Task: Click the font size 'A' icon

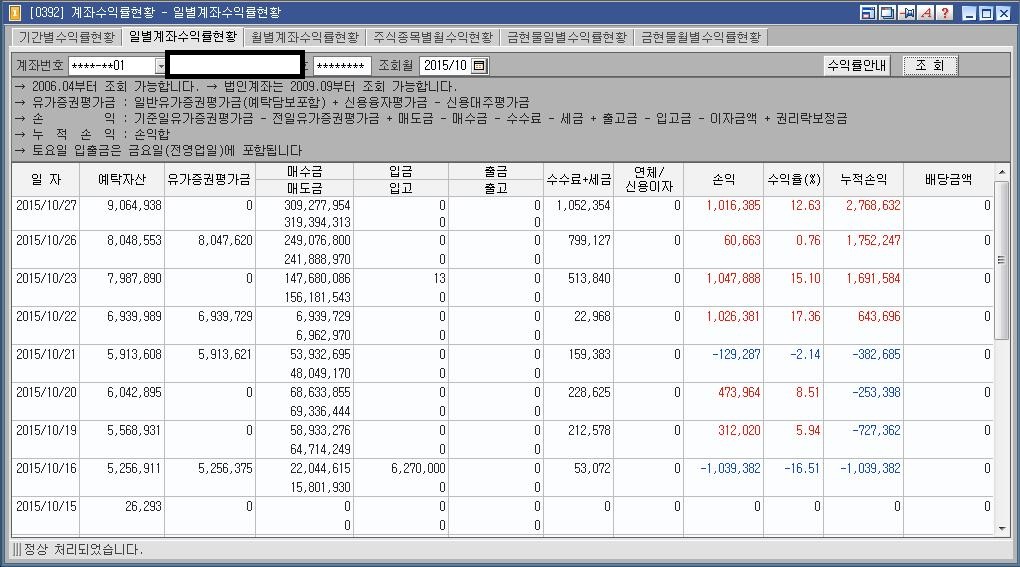Action: (926, 12)
